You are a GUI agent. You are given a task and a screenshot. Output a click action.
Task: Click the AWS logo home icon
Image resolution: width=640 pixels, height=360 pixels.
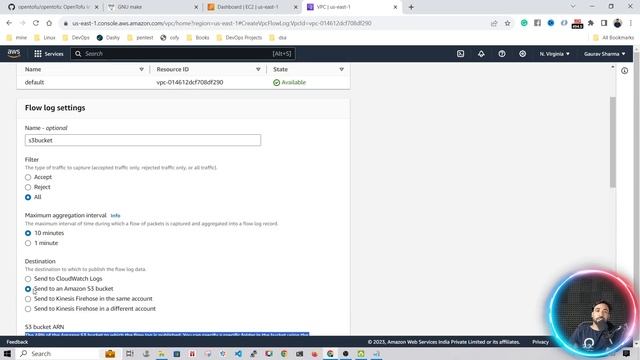[x=14, y=53]
